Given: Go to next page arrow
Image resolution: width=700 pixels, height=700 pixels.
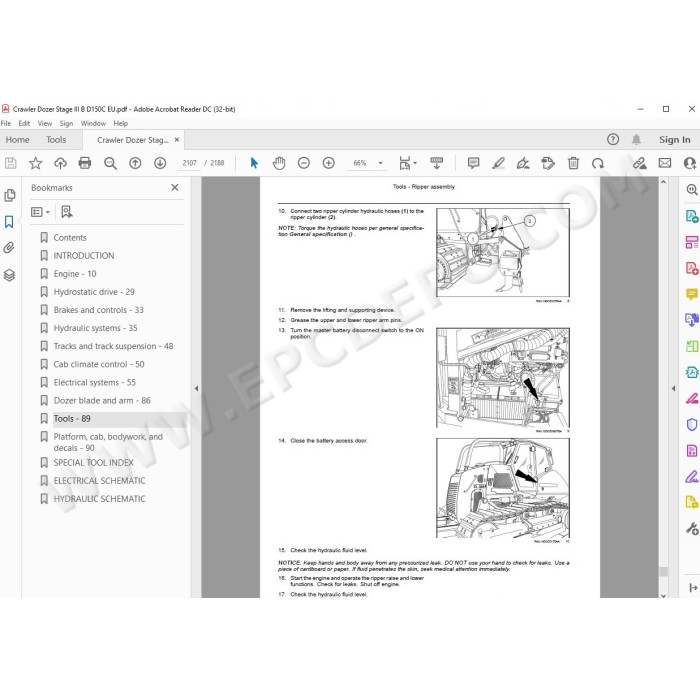Looking at the screenshot, I should tap(160, 163).
